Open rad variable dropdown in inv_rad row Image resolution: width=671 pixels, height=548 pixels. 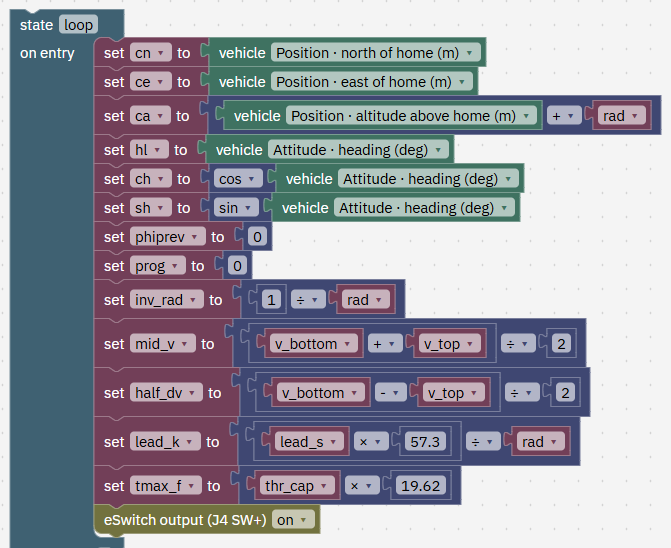tap(365, 300)
